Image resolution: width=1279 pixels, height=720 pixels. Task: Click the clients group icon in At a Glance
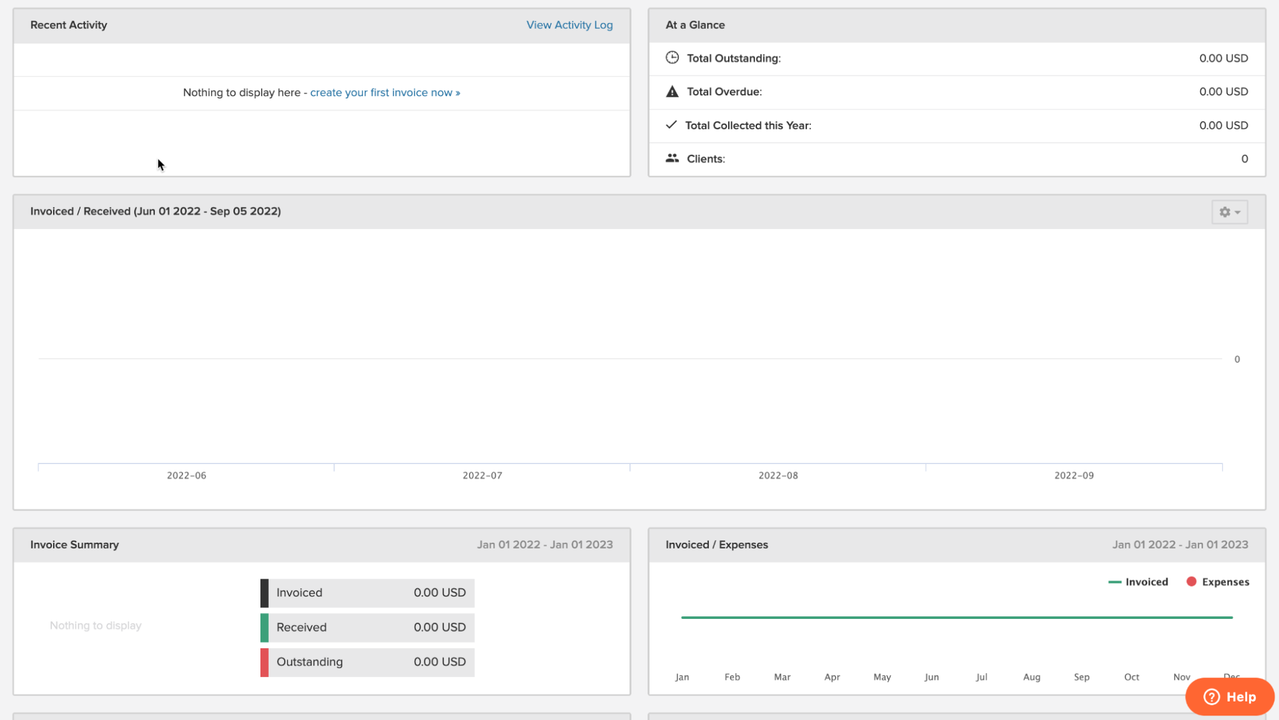tap(670, 158)
